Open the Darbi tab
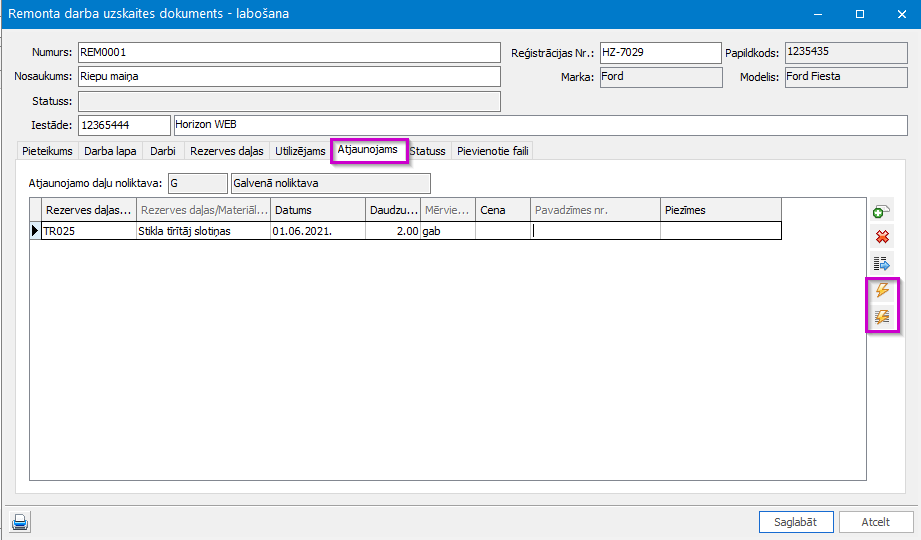This screenshot has width=921, height=540. click(x=163, y=151)
